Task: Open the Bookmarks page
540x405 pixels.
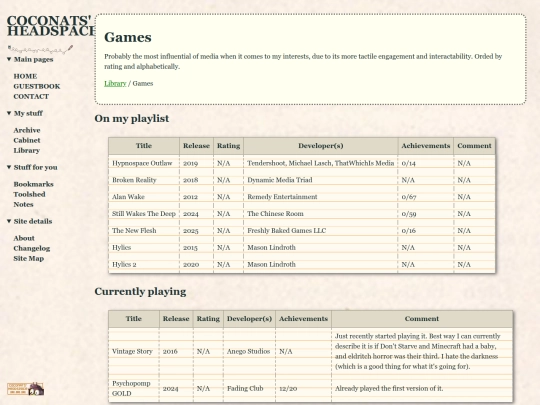Action: tap(33, 184)
